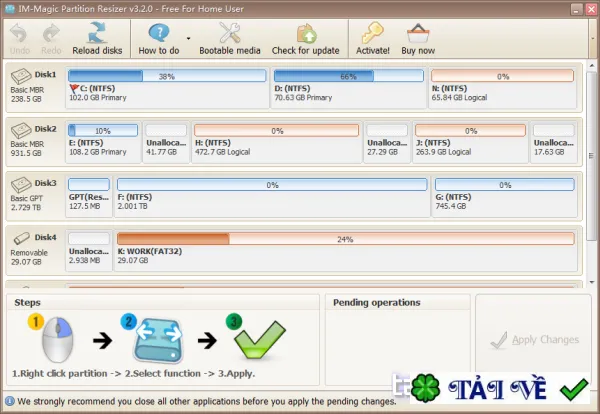600x414 pixels.
Task: Select the 41.77 GB unallocated space
Action: pyautogui.click(x=166, y=142)
